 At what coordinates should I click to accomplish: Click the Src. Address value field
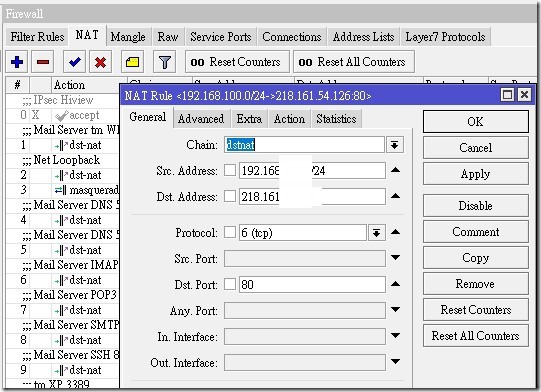coord(312,170)
